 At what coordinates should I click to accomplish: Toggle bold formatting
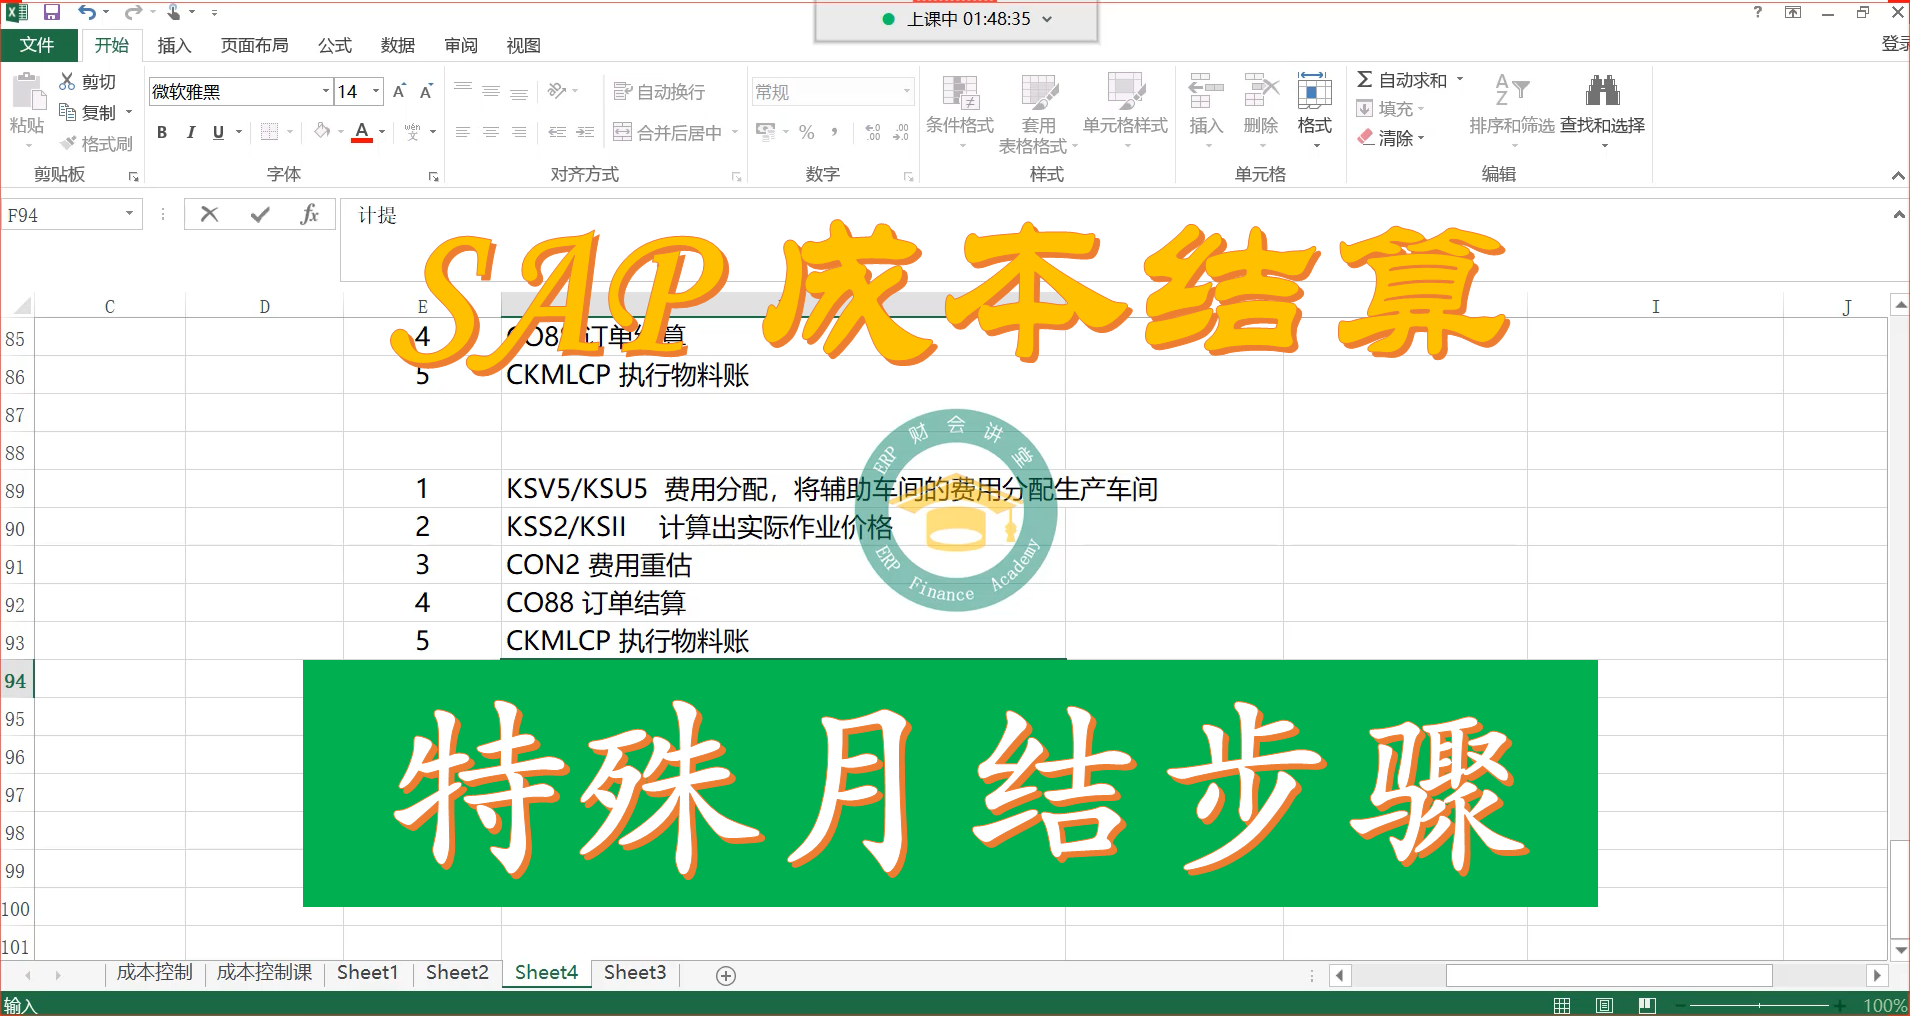coord(161,131)
